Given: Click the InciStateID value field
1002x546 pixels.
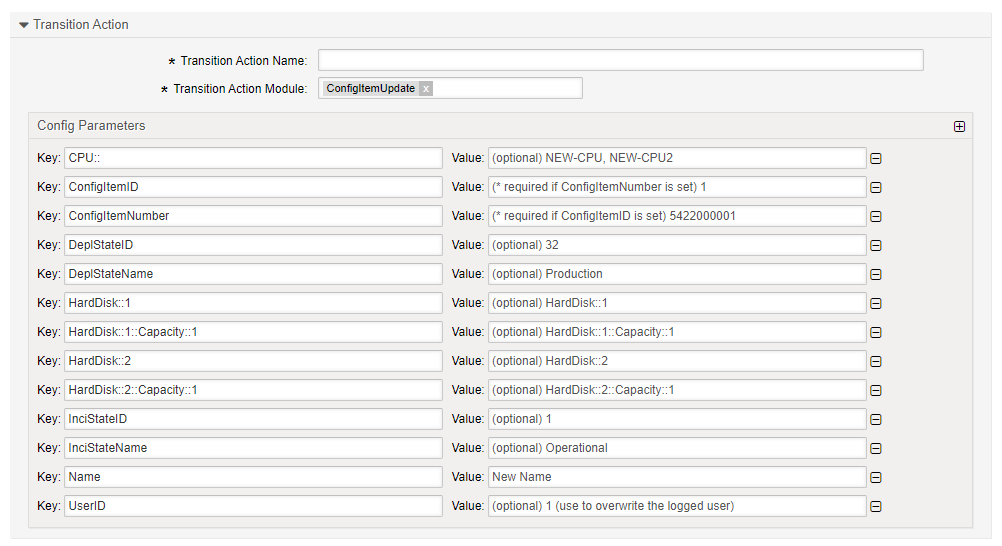Looking at the screenshot, I should click(x=677, y=419).
